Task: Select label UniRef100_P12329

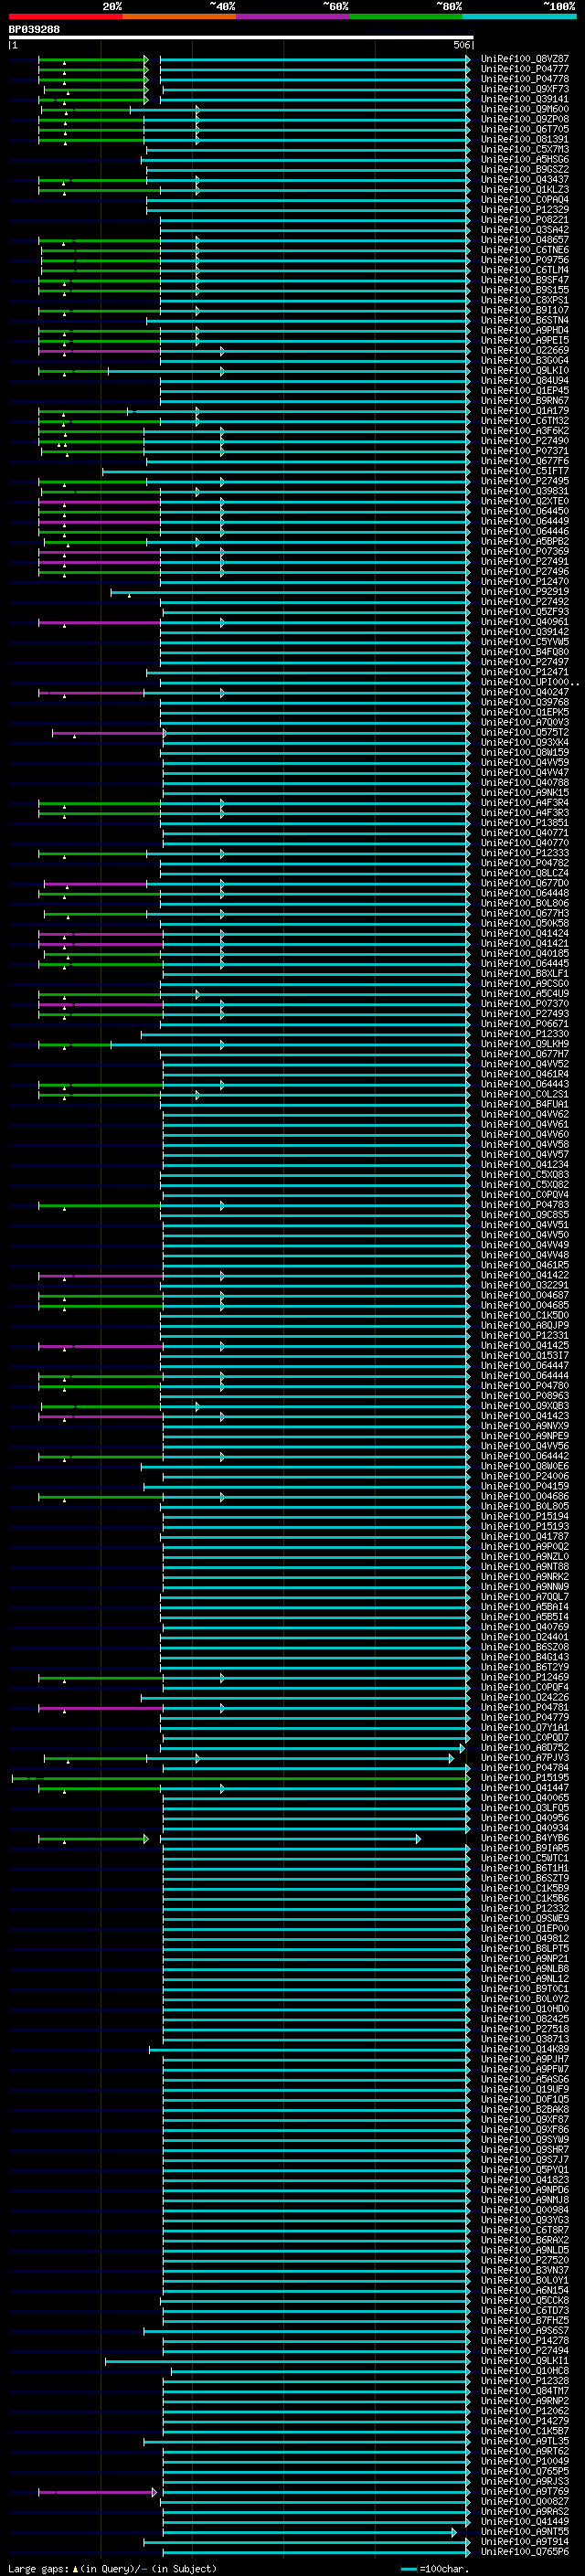Action: point(525,210)
